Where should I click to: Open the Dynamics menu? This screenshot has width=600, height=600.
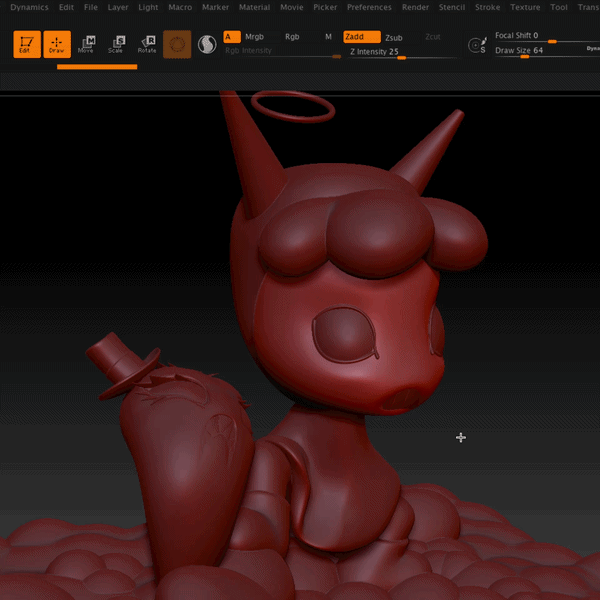coord(29,7)
